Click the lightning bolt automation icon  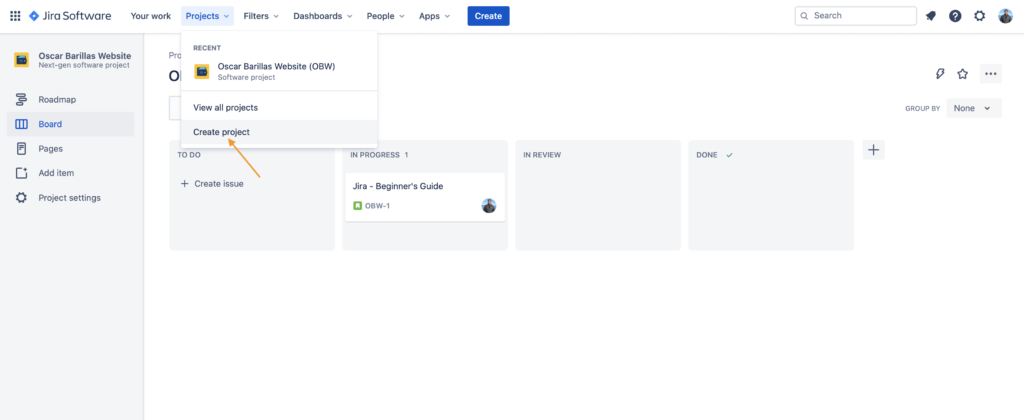coord(940,74)
